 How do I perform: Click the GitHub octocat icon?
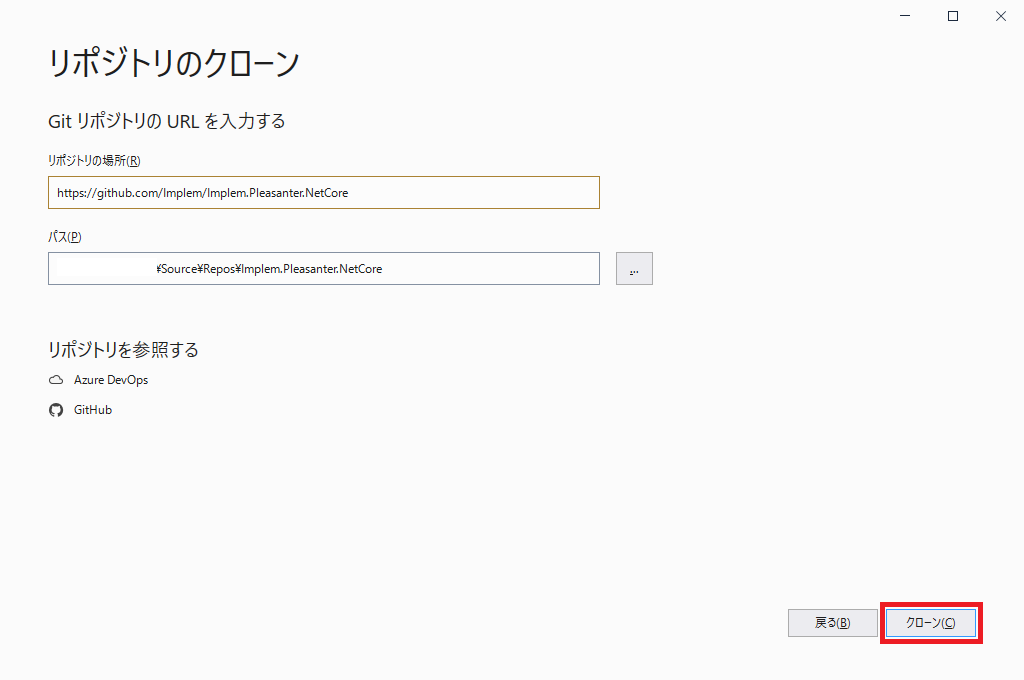[x=56, y=410]
